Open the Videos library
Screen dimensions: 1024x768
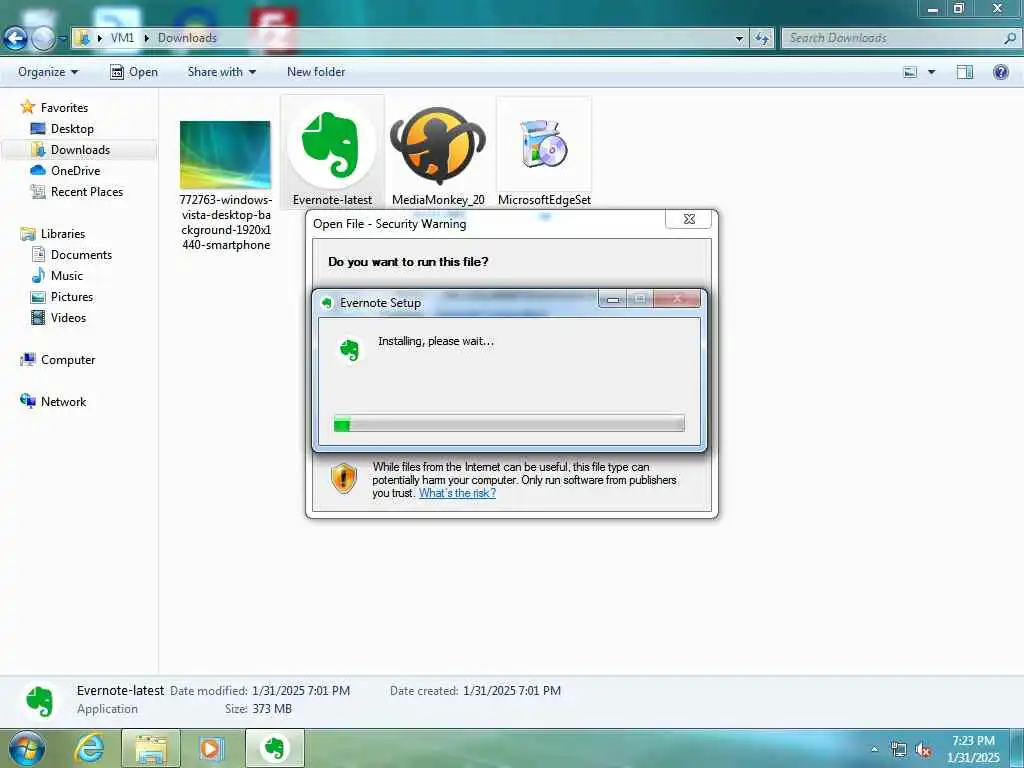pos(69,317)
